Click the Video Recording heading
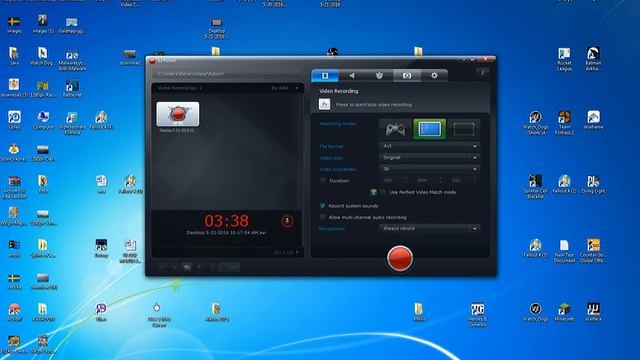The image size is (640, 360). pos(339,91)
